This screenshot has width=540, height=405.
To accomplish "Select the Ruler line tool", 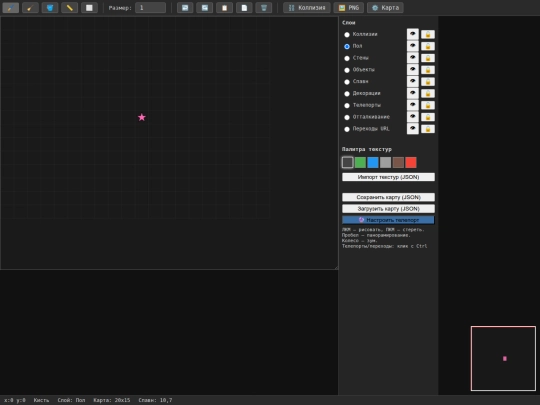I will [70, 8].
